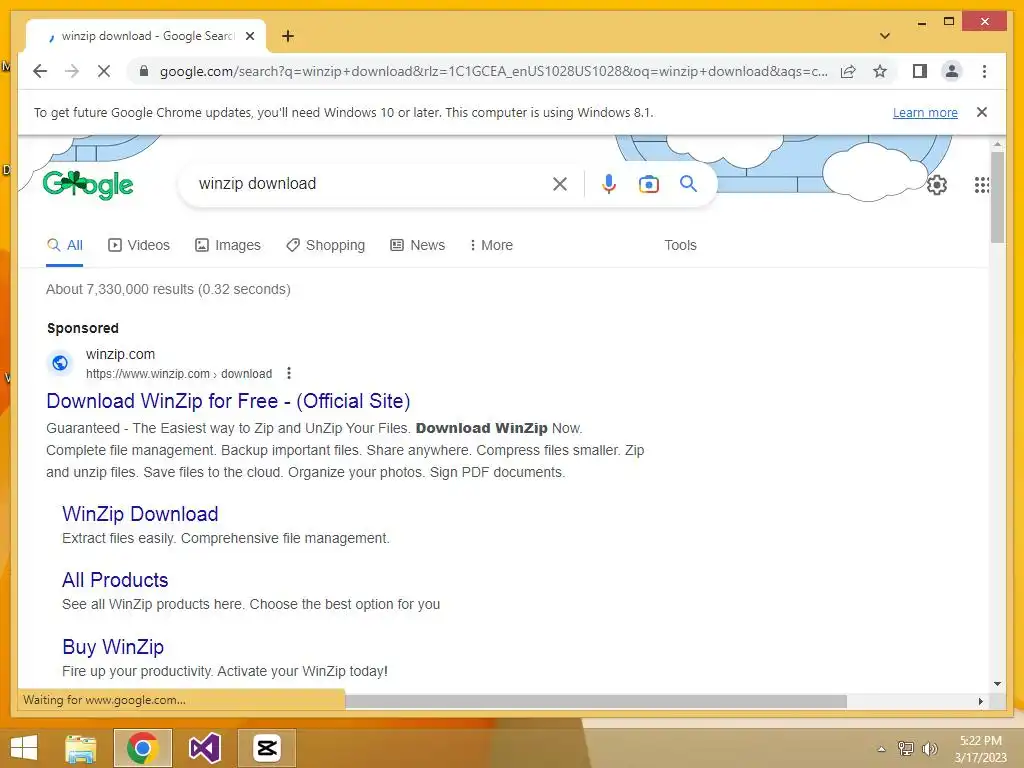Close the winzip download tab
Screen dimensions: 1024x768
[249, 36]
